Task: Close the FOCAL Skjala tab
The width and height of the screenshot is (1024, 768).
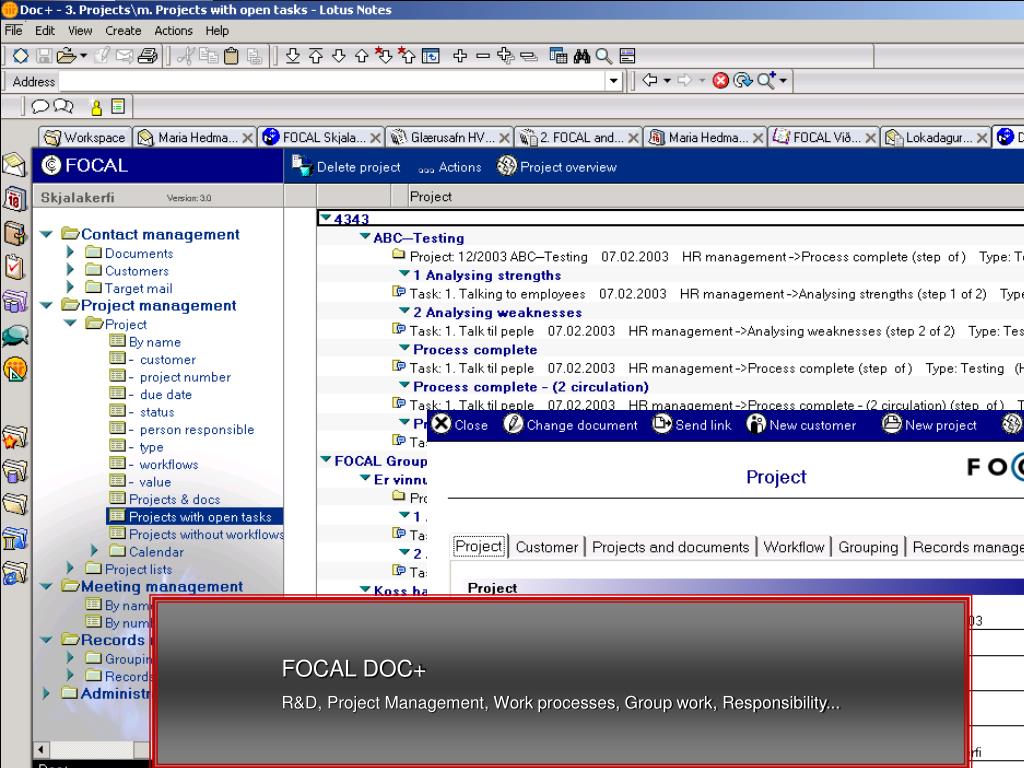Action: click(375, 138)
